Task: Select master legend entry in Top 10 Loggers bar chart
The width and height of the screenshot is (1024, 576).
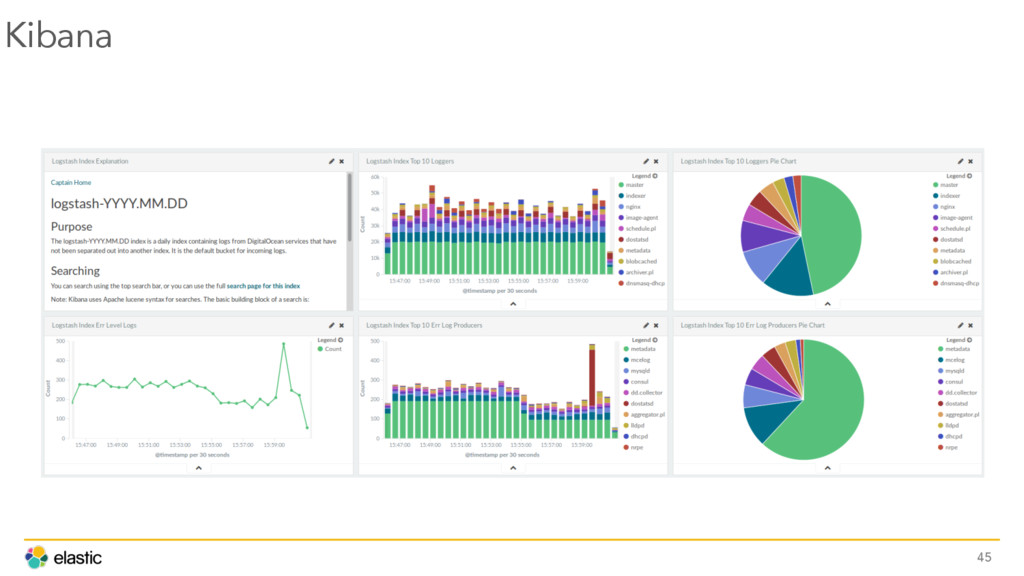Action: (x=631, y=185)
